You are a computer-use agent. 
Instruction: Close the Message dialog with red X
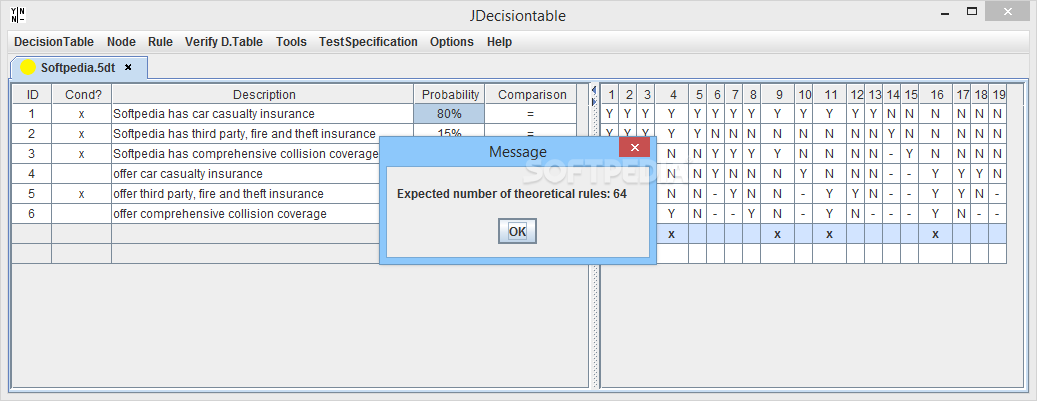click(x=634, y=147)
